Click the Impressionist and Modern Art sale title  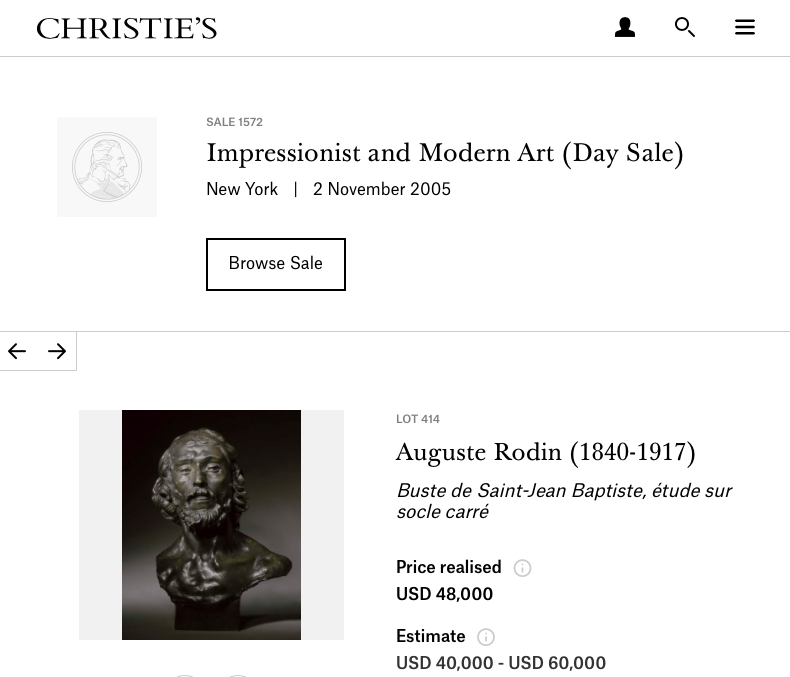pyautogui.click(x=445, y=153)
